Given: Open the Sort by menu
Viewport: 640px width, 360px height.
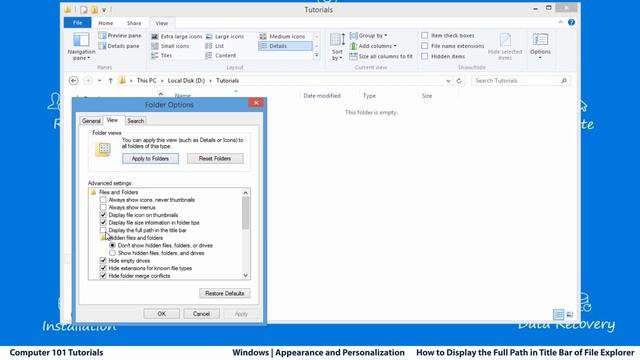Looking at the screenshot, I should pyautogui.click(x=337, y=47).
